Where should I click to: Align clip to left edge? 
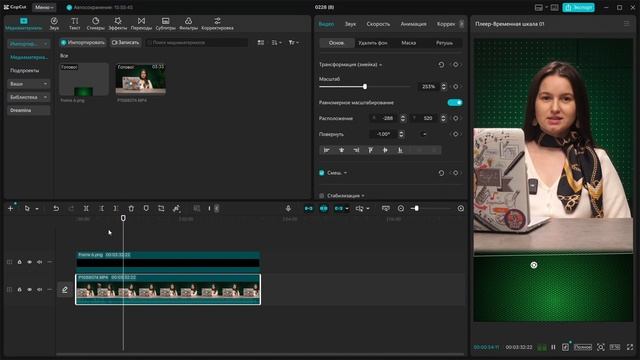pyautogui.click(x=327, y=150)
